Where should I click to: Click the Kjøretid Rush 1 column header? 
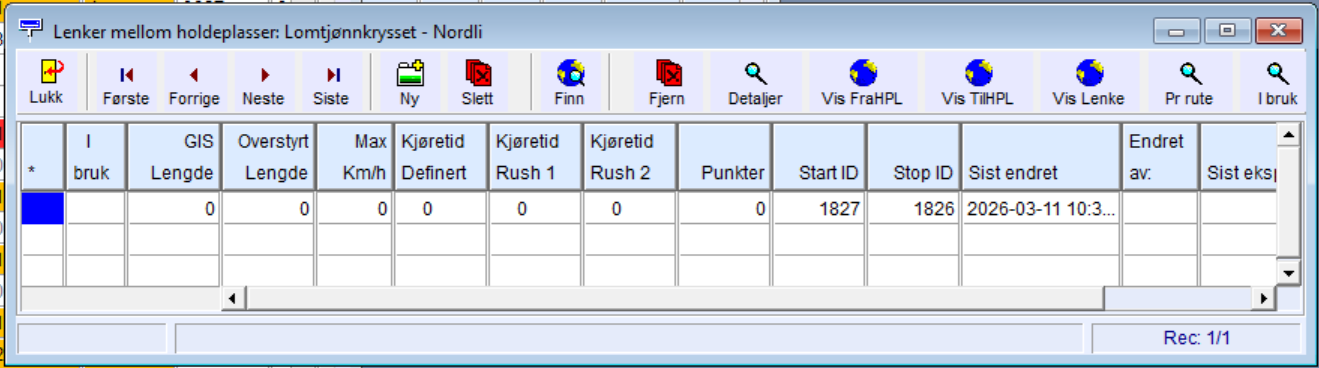pos(535,157)
